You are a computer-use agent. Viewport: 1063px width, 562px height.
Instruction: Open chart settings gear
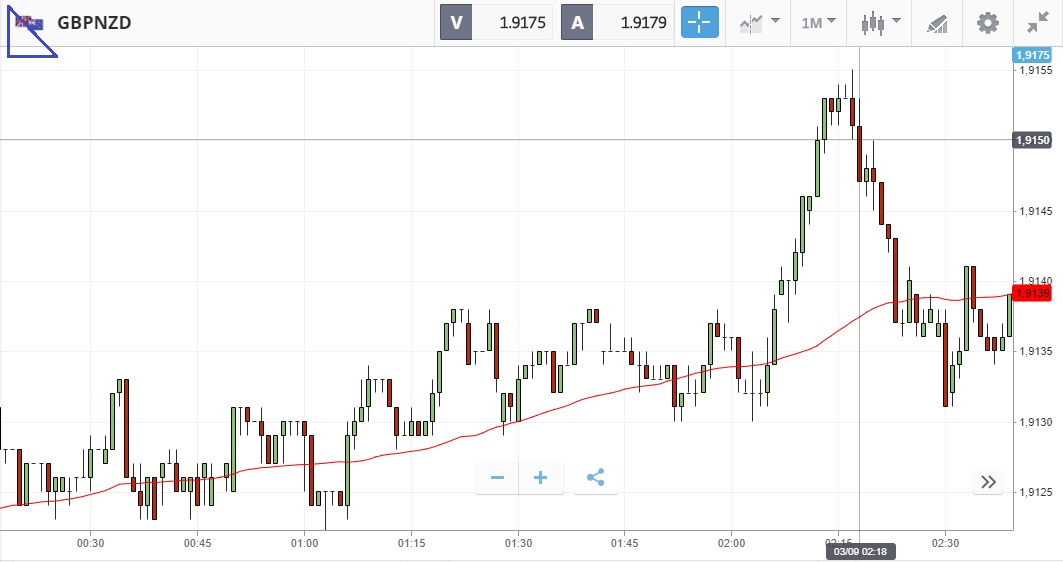[x=988, y=22]
